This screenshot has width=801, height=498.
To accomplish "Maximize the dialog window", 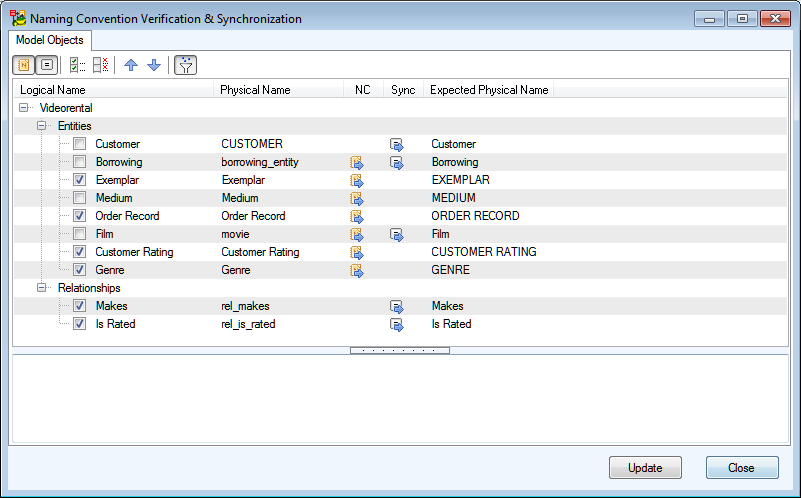I will point(742,18).
